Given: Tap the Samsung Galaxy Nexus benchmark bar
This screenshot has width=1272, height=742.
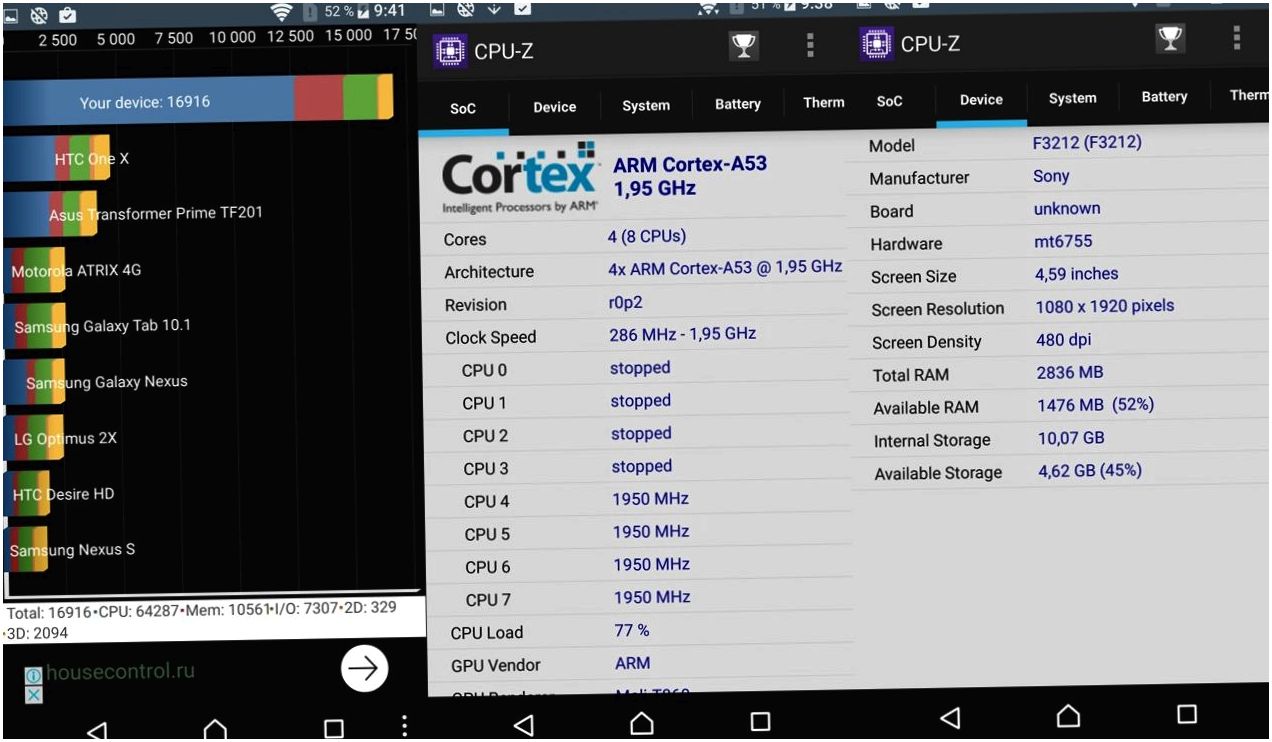Looking at the screenshot, I should click(x=33, y=382).
